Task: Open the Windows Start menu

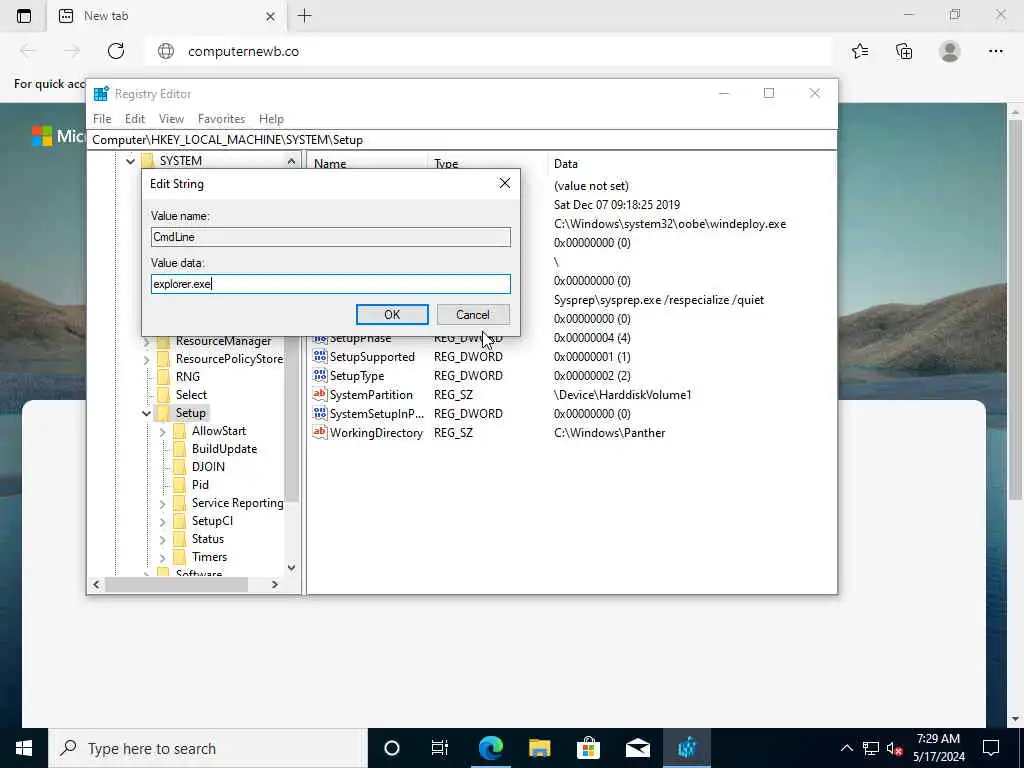Action: click(24, 748)
